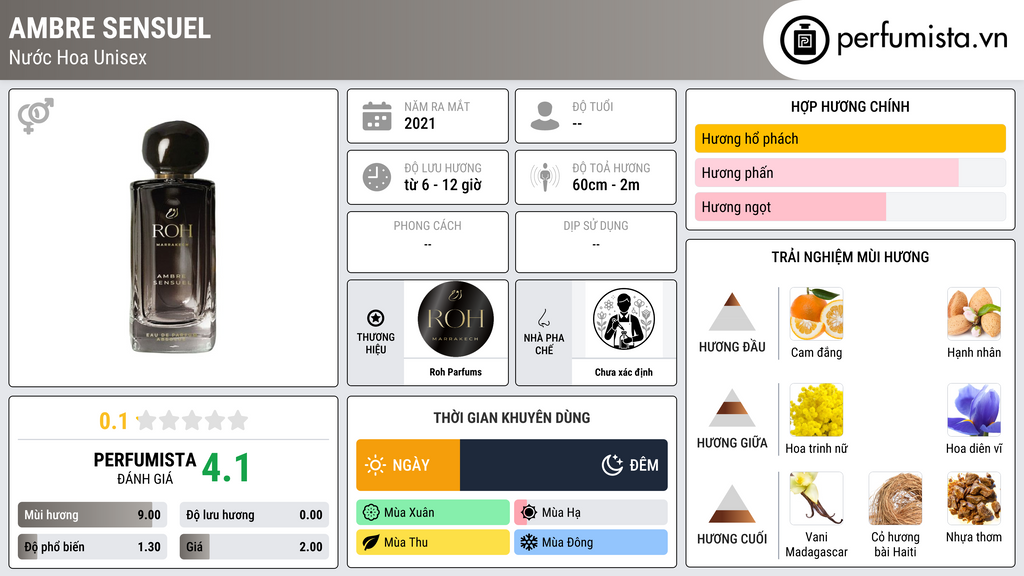1024x576 pixels.
Task: Click the nose icon above Nhà pha chế
Action: 543,318
